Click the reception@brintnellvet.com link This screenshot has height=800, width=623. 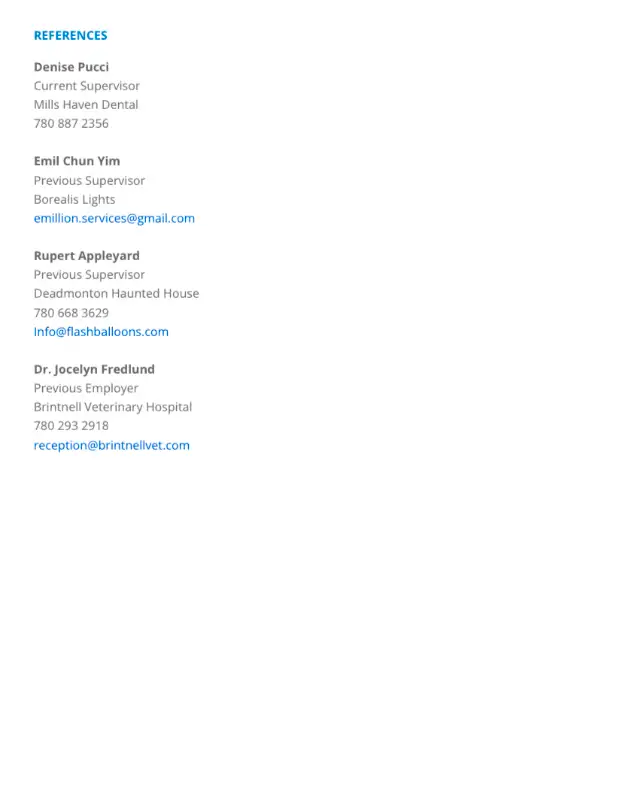tap(112, 445)
